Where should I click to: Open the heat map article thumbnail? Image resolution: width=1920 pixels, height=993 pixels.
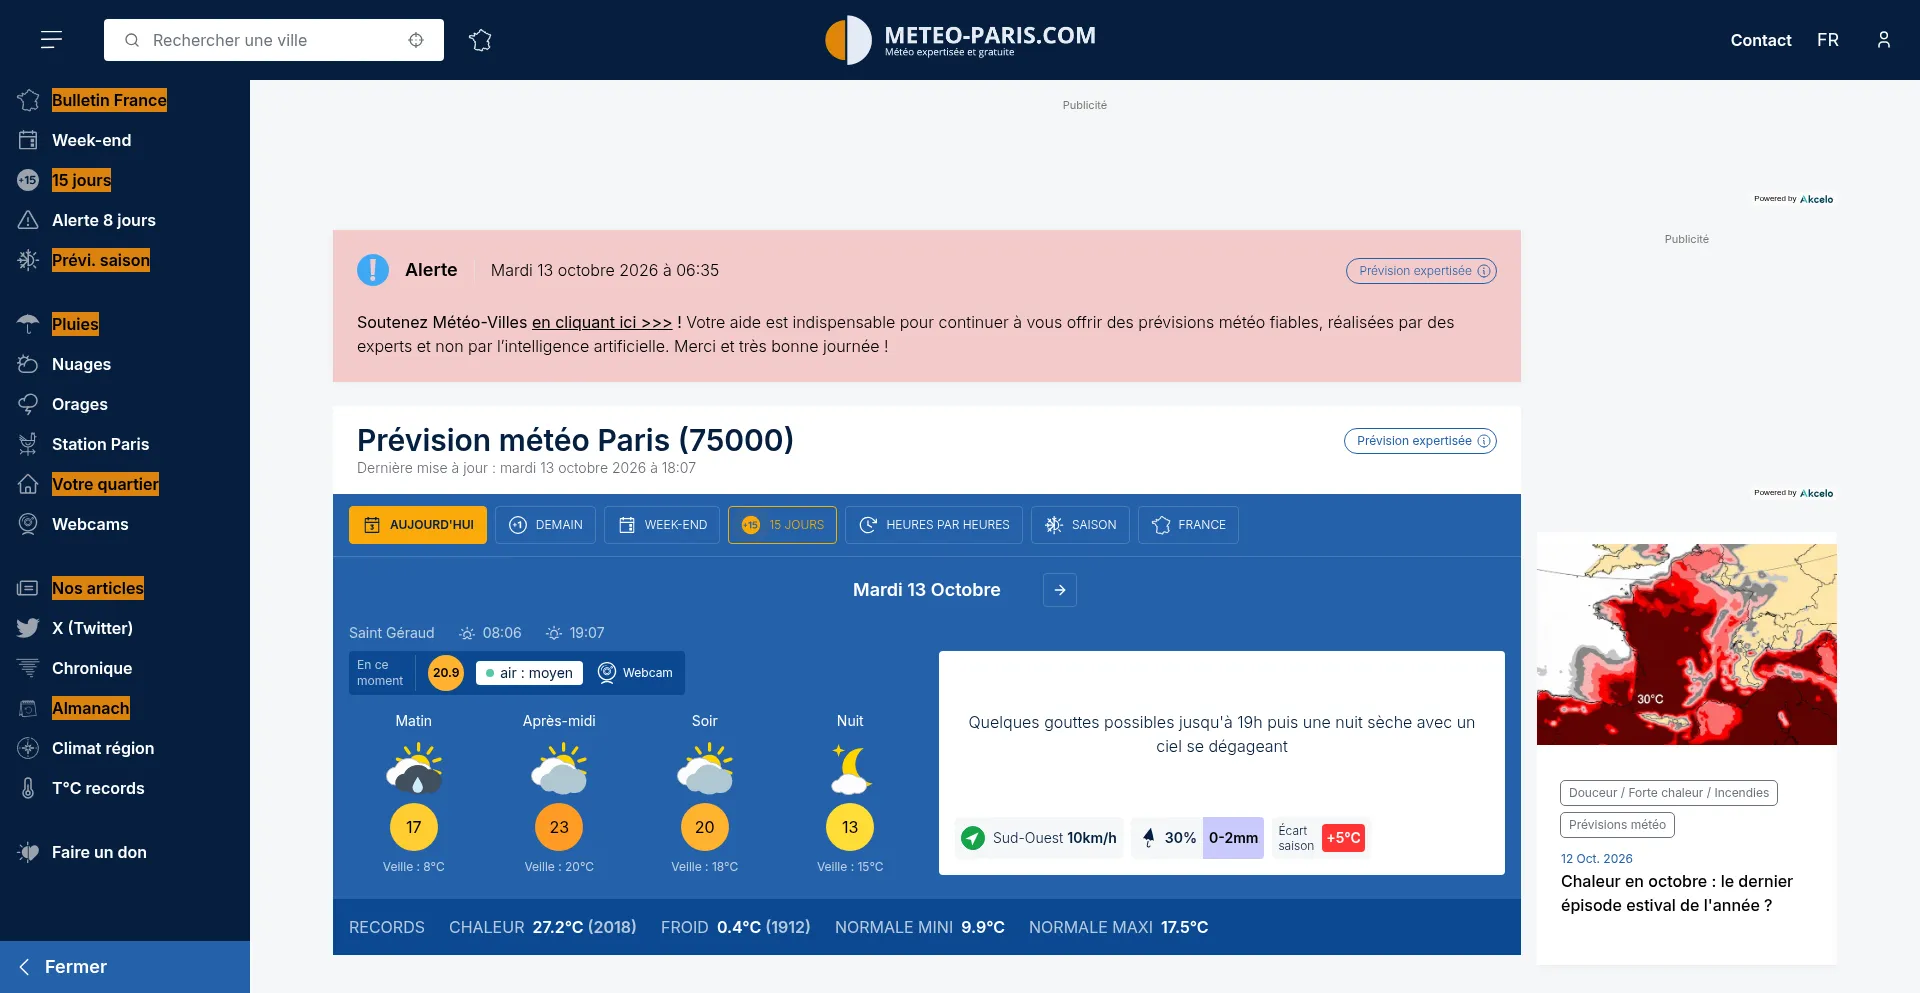coord(1687,644)
